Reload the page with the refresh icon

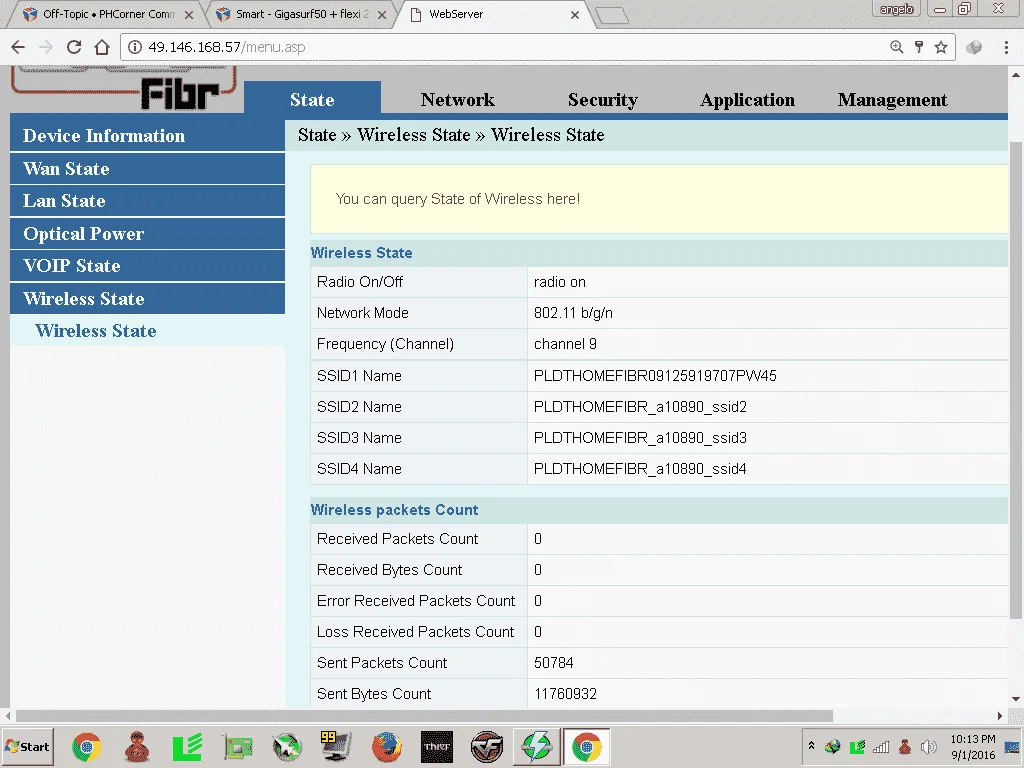(x=74, y=47)
